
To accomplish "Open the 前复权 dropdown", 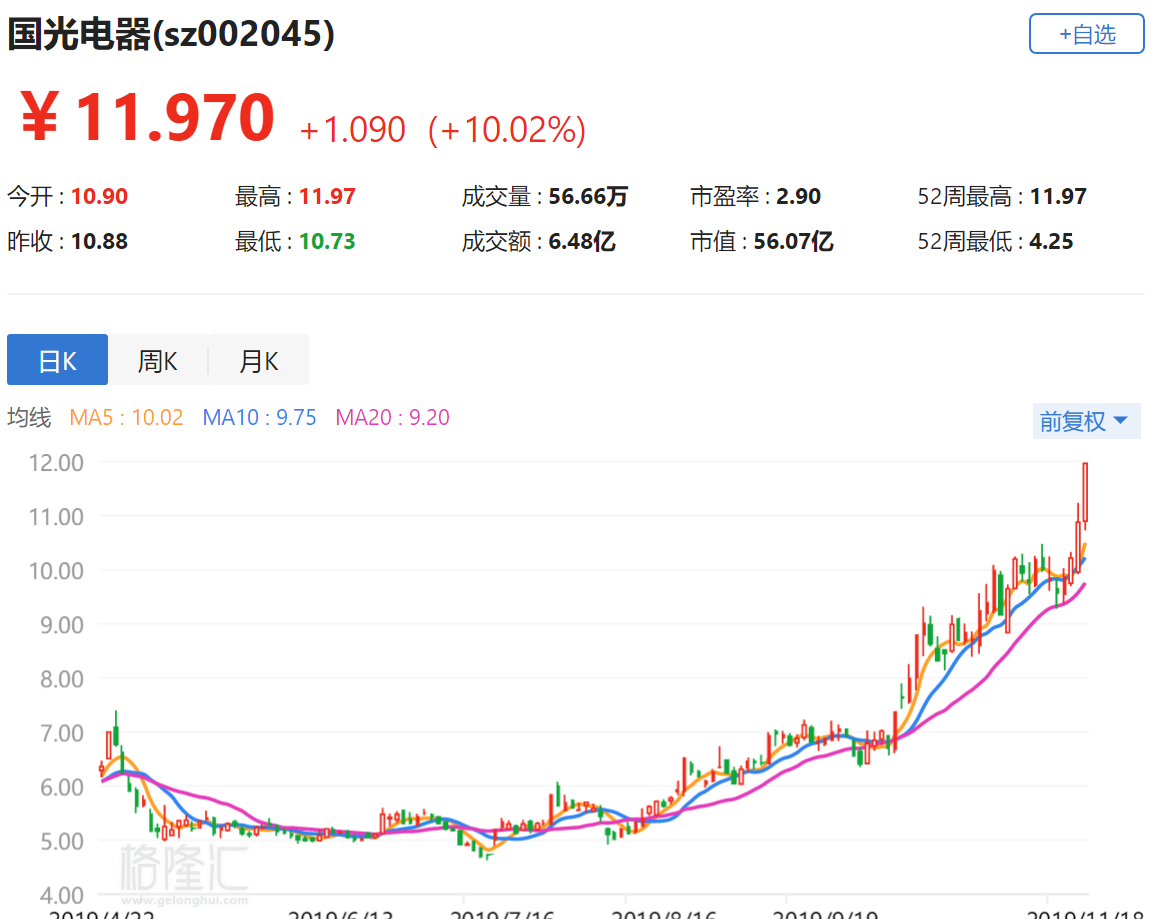I will (x=1086, y=421).
